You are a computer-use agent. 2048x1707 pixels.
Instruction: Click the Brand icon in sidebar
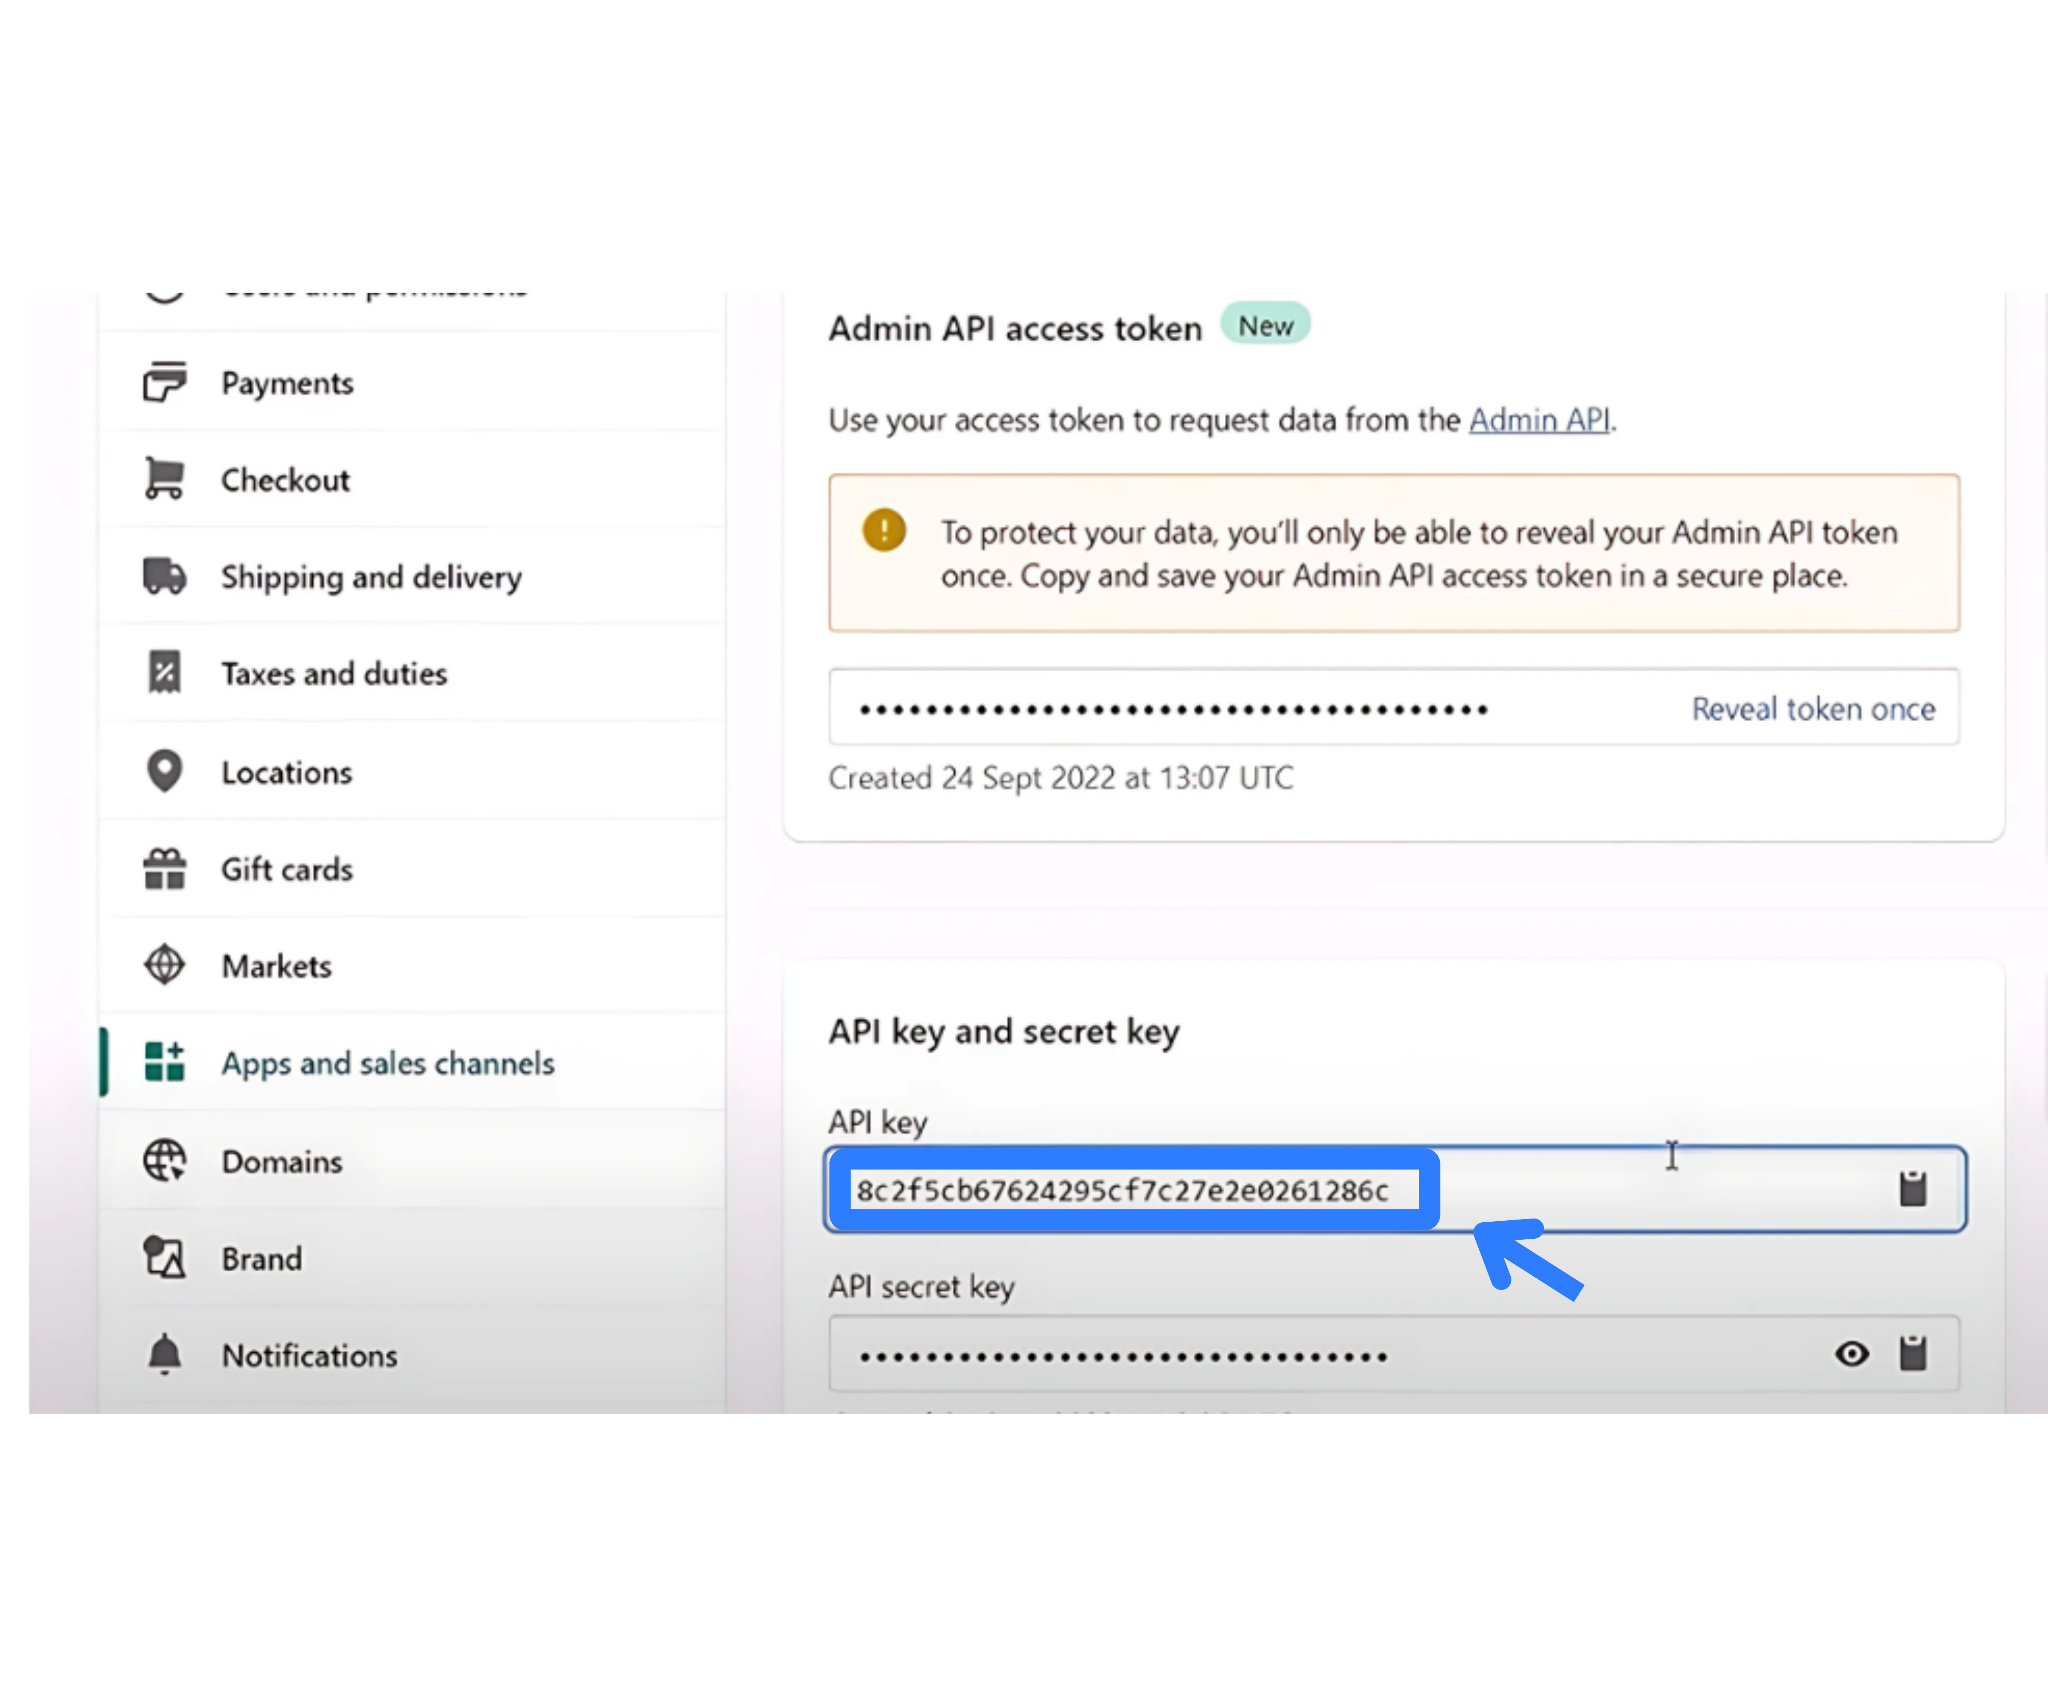(164, 1257)
